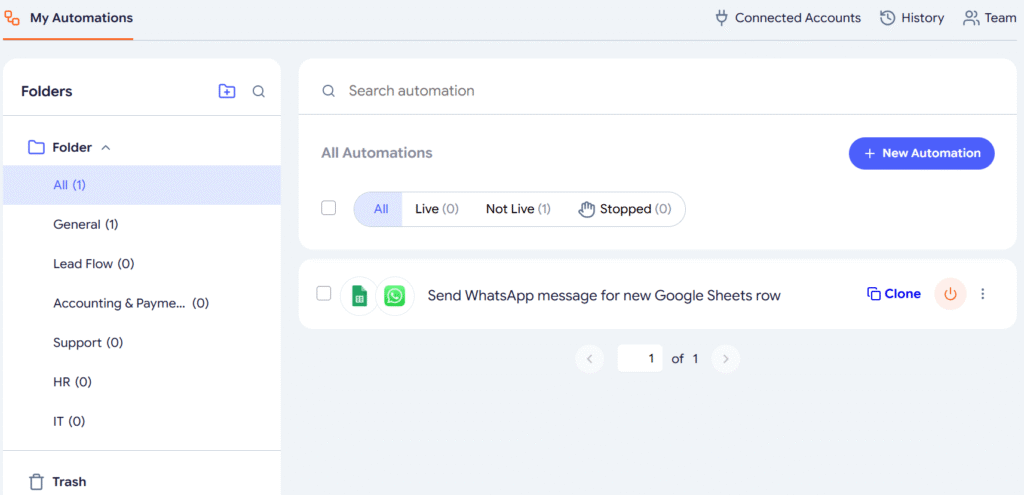This screenshot has width=1024, height=495.
Task: Go to previous page arrow
Action: (590, 359)
